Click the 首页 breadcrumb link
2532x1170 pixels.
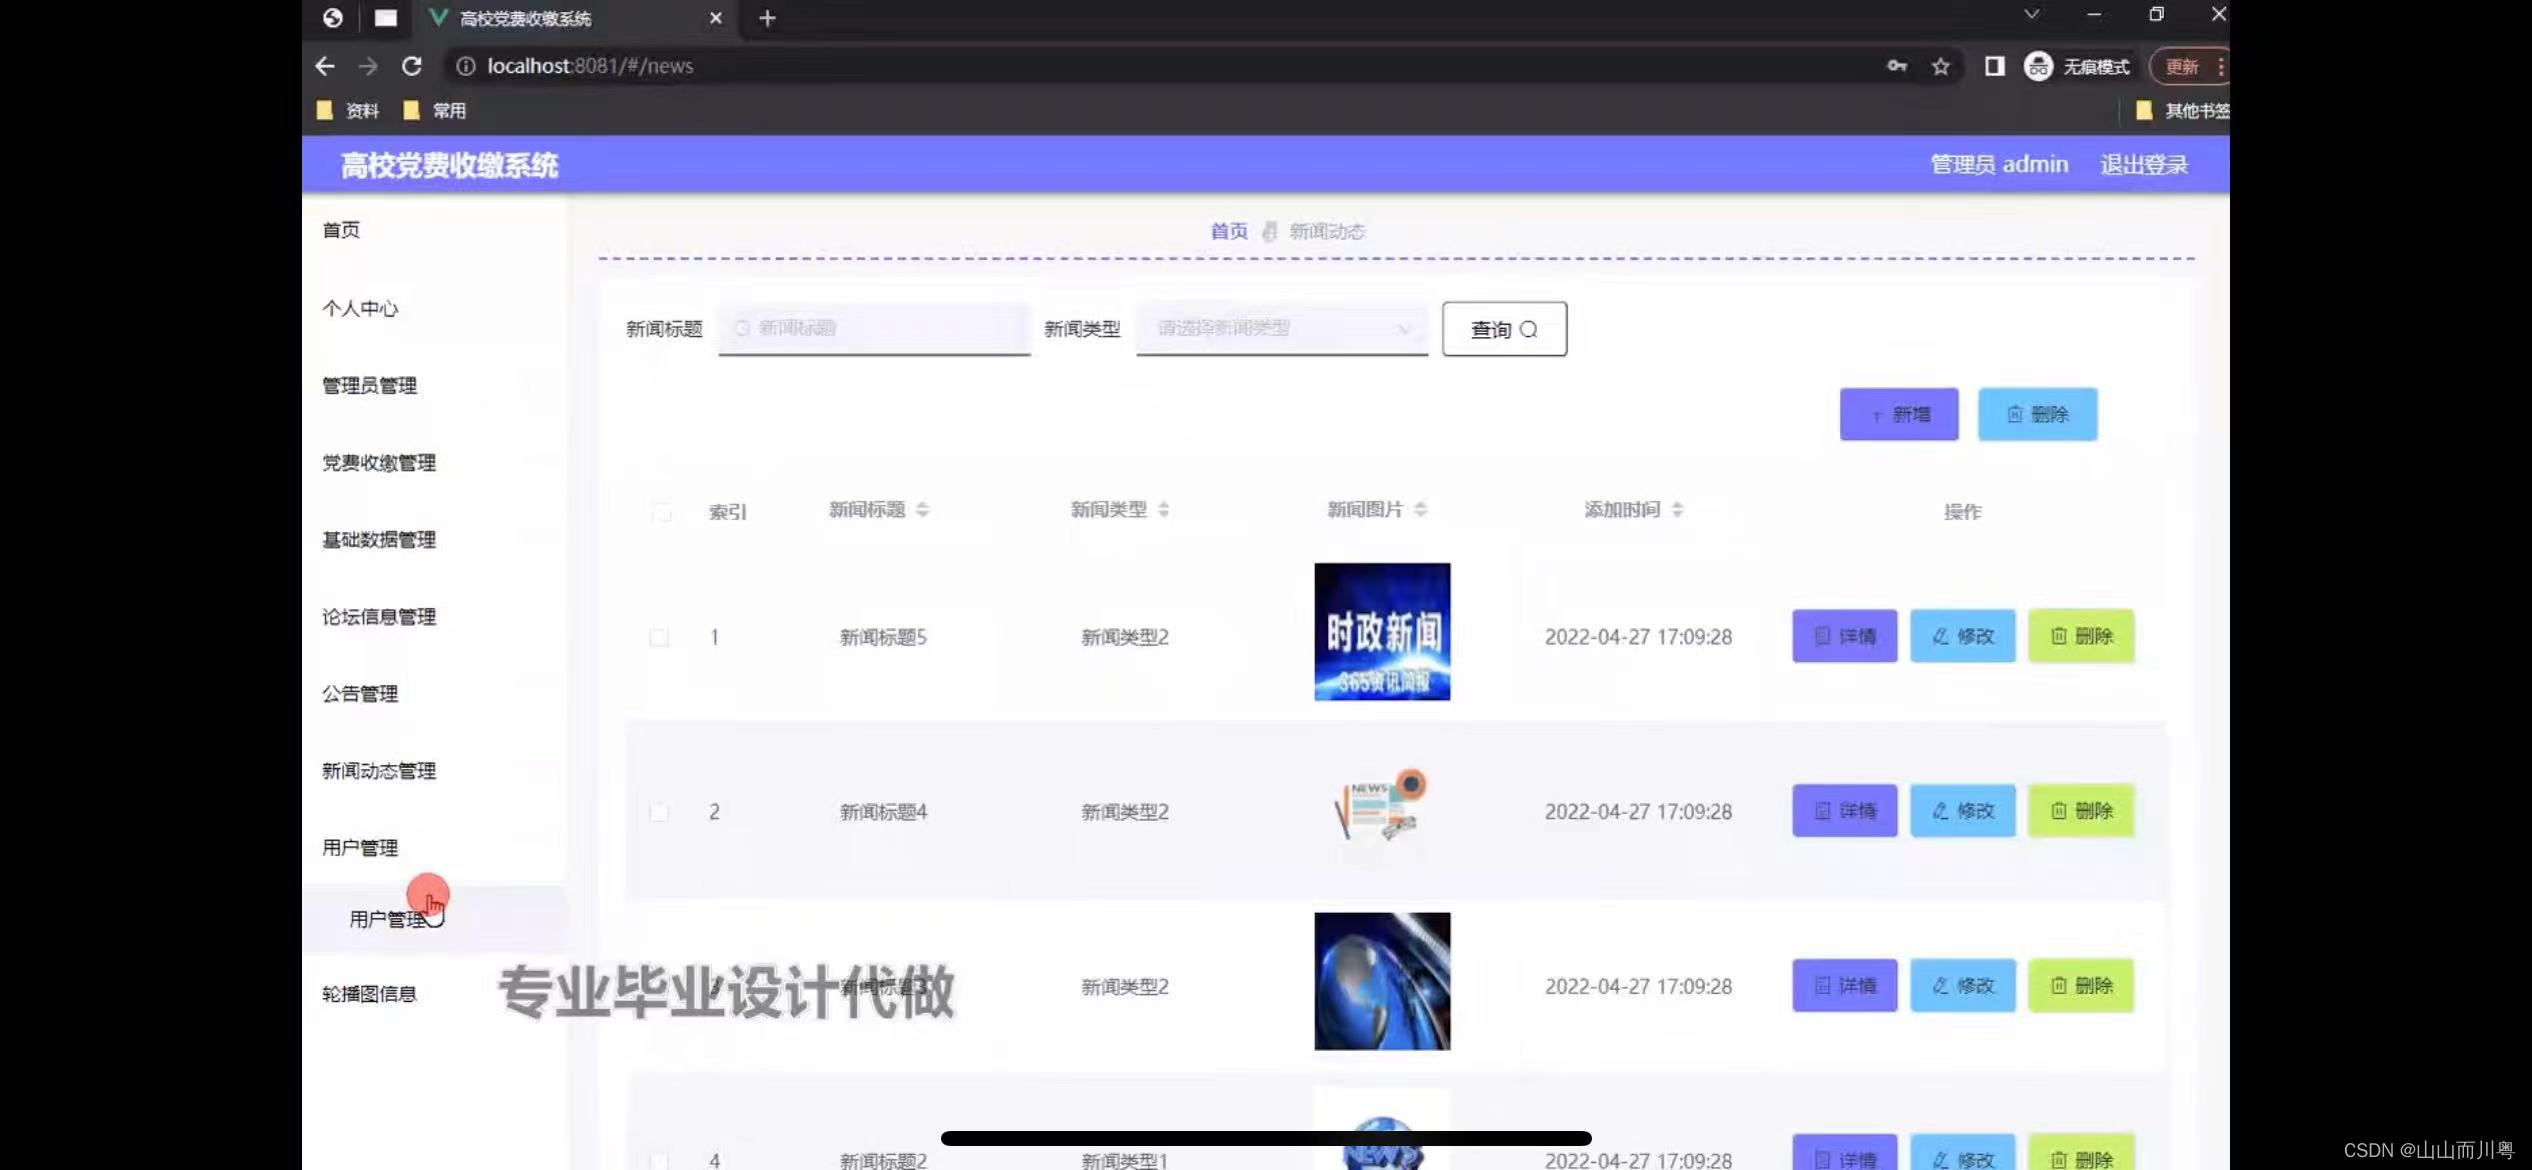1228,231
